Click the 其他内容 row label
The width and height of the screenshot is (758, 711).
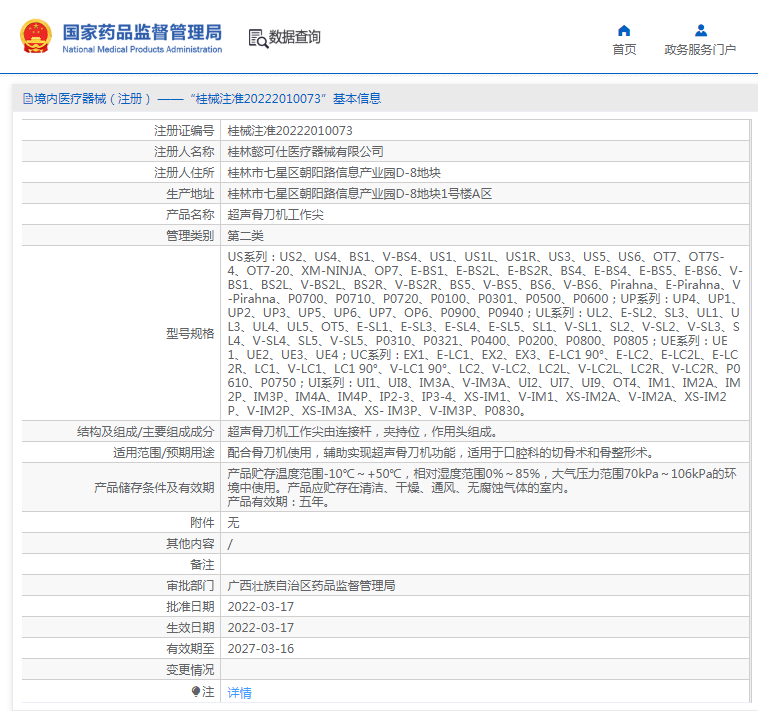tap(190, 544)
